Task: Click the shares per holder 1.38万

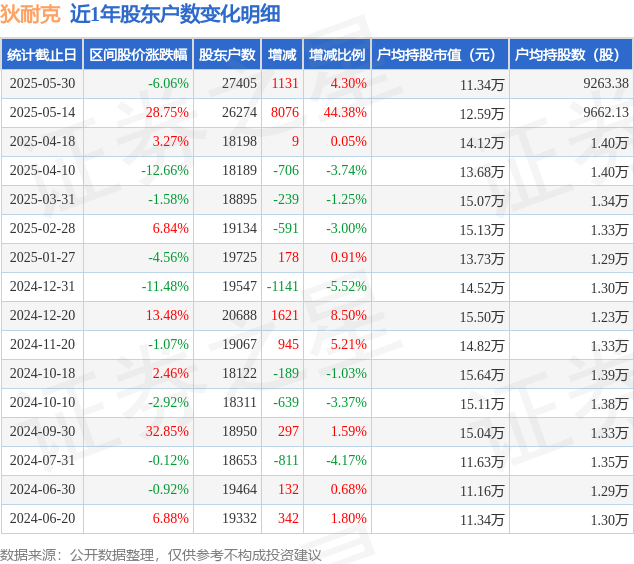Action: click(x=609, y=404)
